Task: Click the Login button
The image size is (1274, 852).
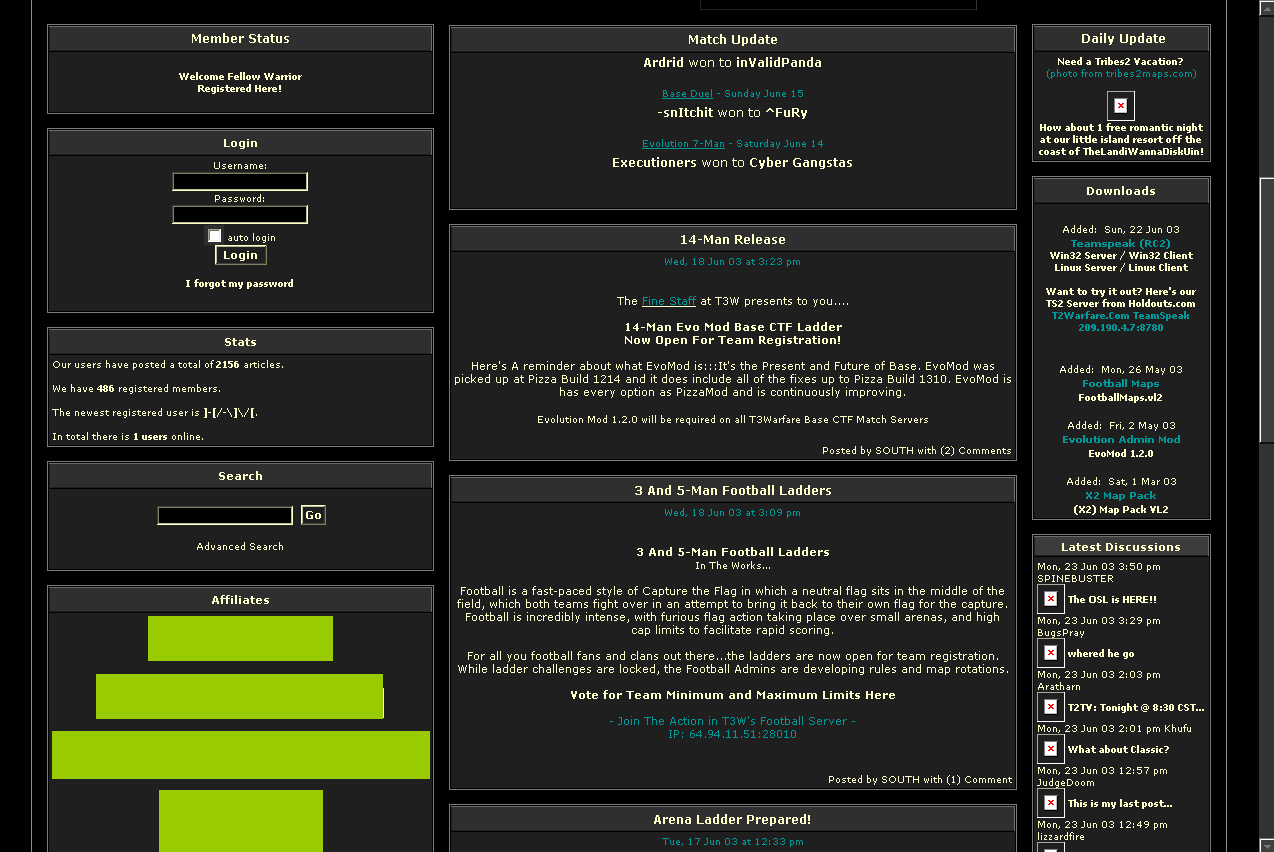Action: tap(240, 255)
